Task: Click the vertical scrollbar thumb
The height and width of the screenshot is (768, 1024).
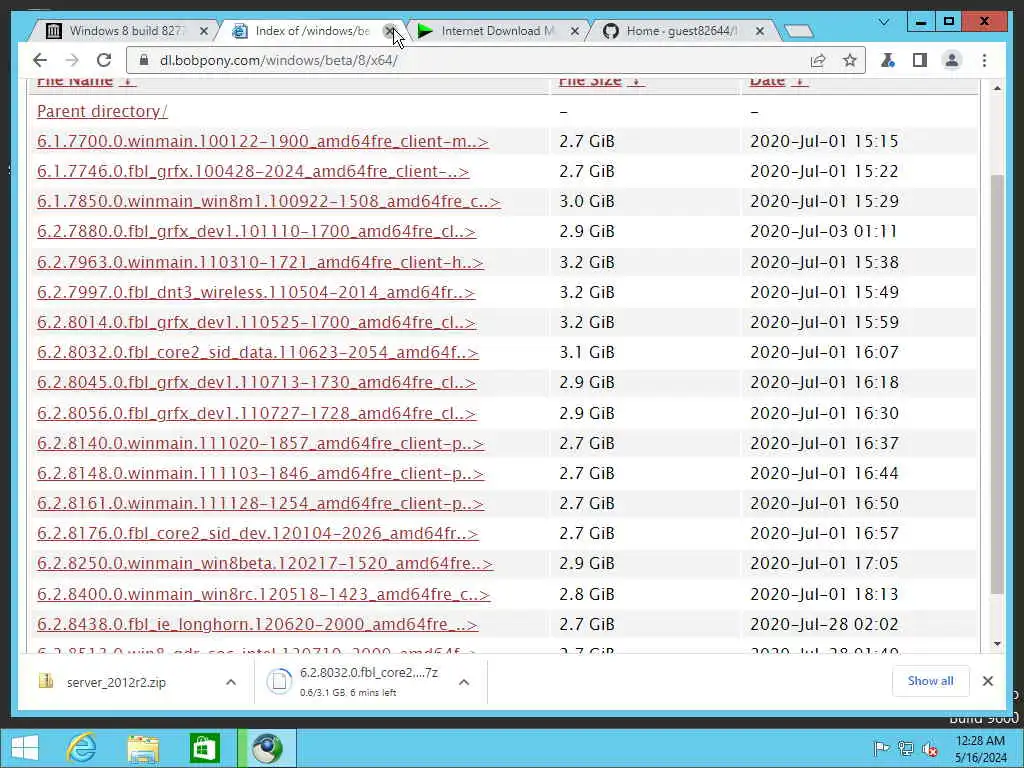Action: point(997,384)
